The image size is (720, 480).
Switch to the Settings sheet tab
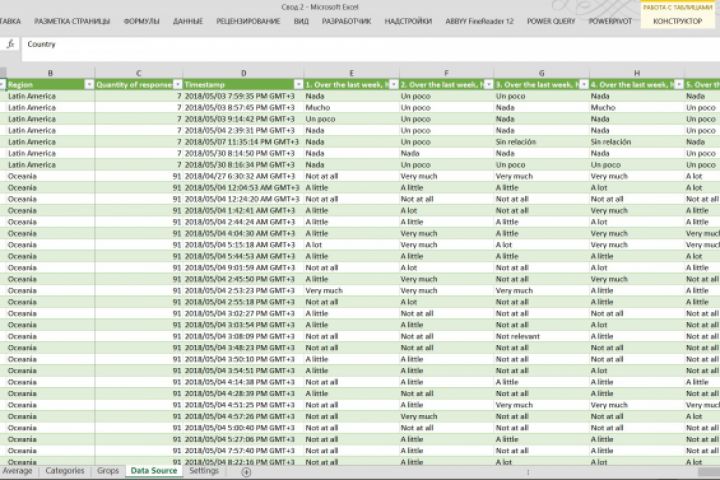(x=204, y=471)
